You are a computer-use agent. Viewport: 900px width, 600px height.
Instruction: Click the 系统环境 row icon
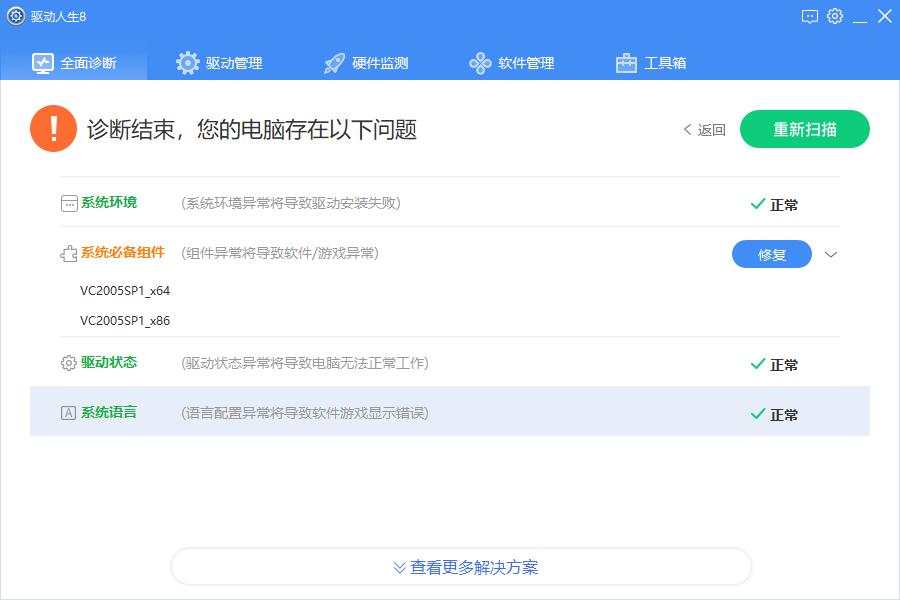coord(69,203)
